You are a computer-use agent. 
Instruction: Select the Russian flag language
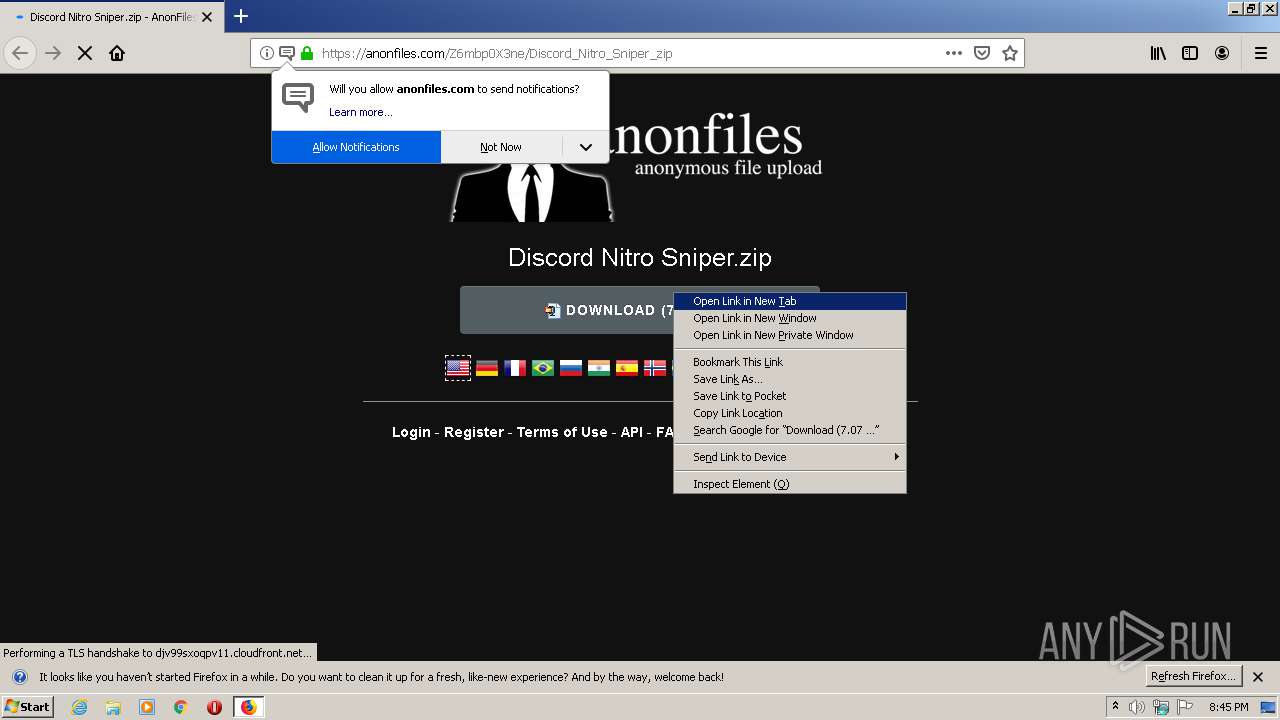coord(571,368)
